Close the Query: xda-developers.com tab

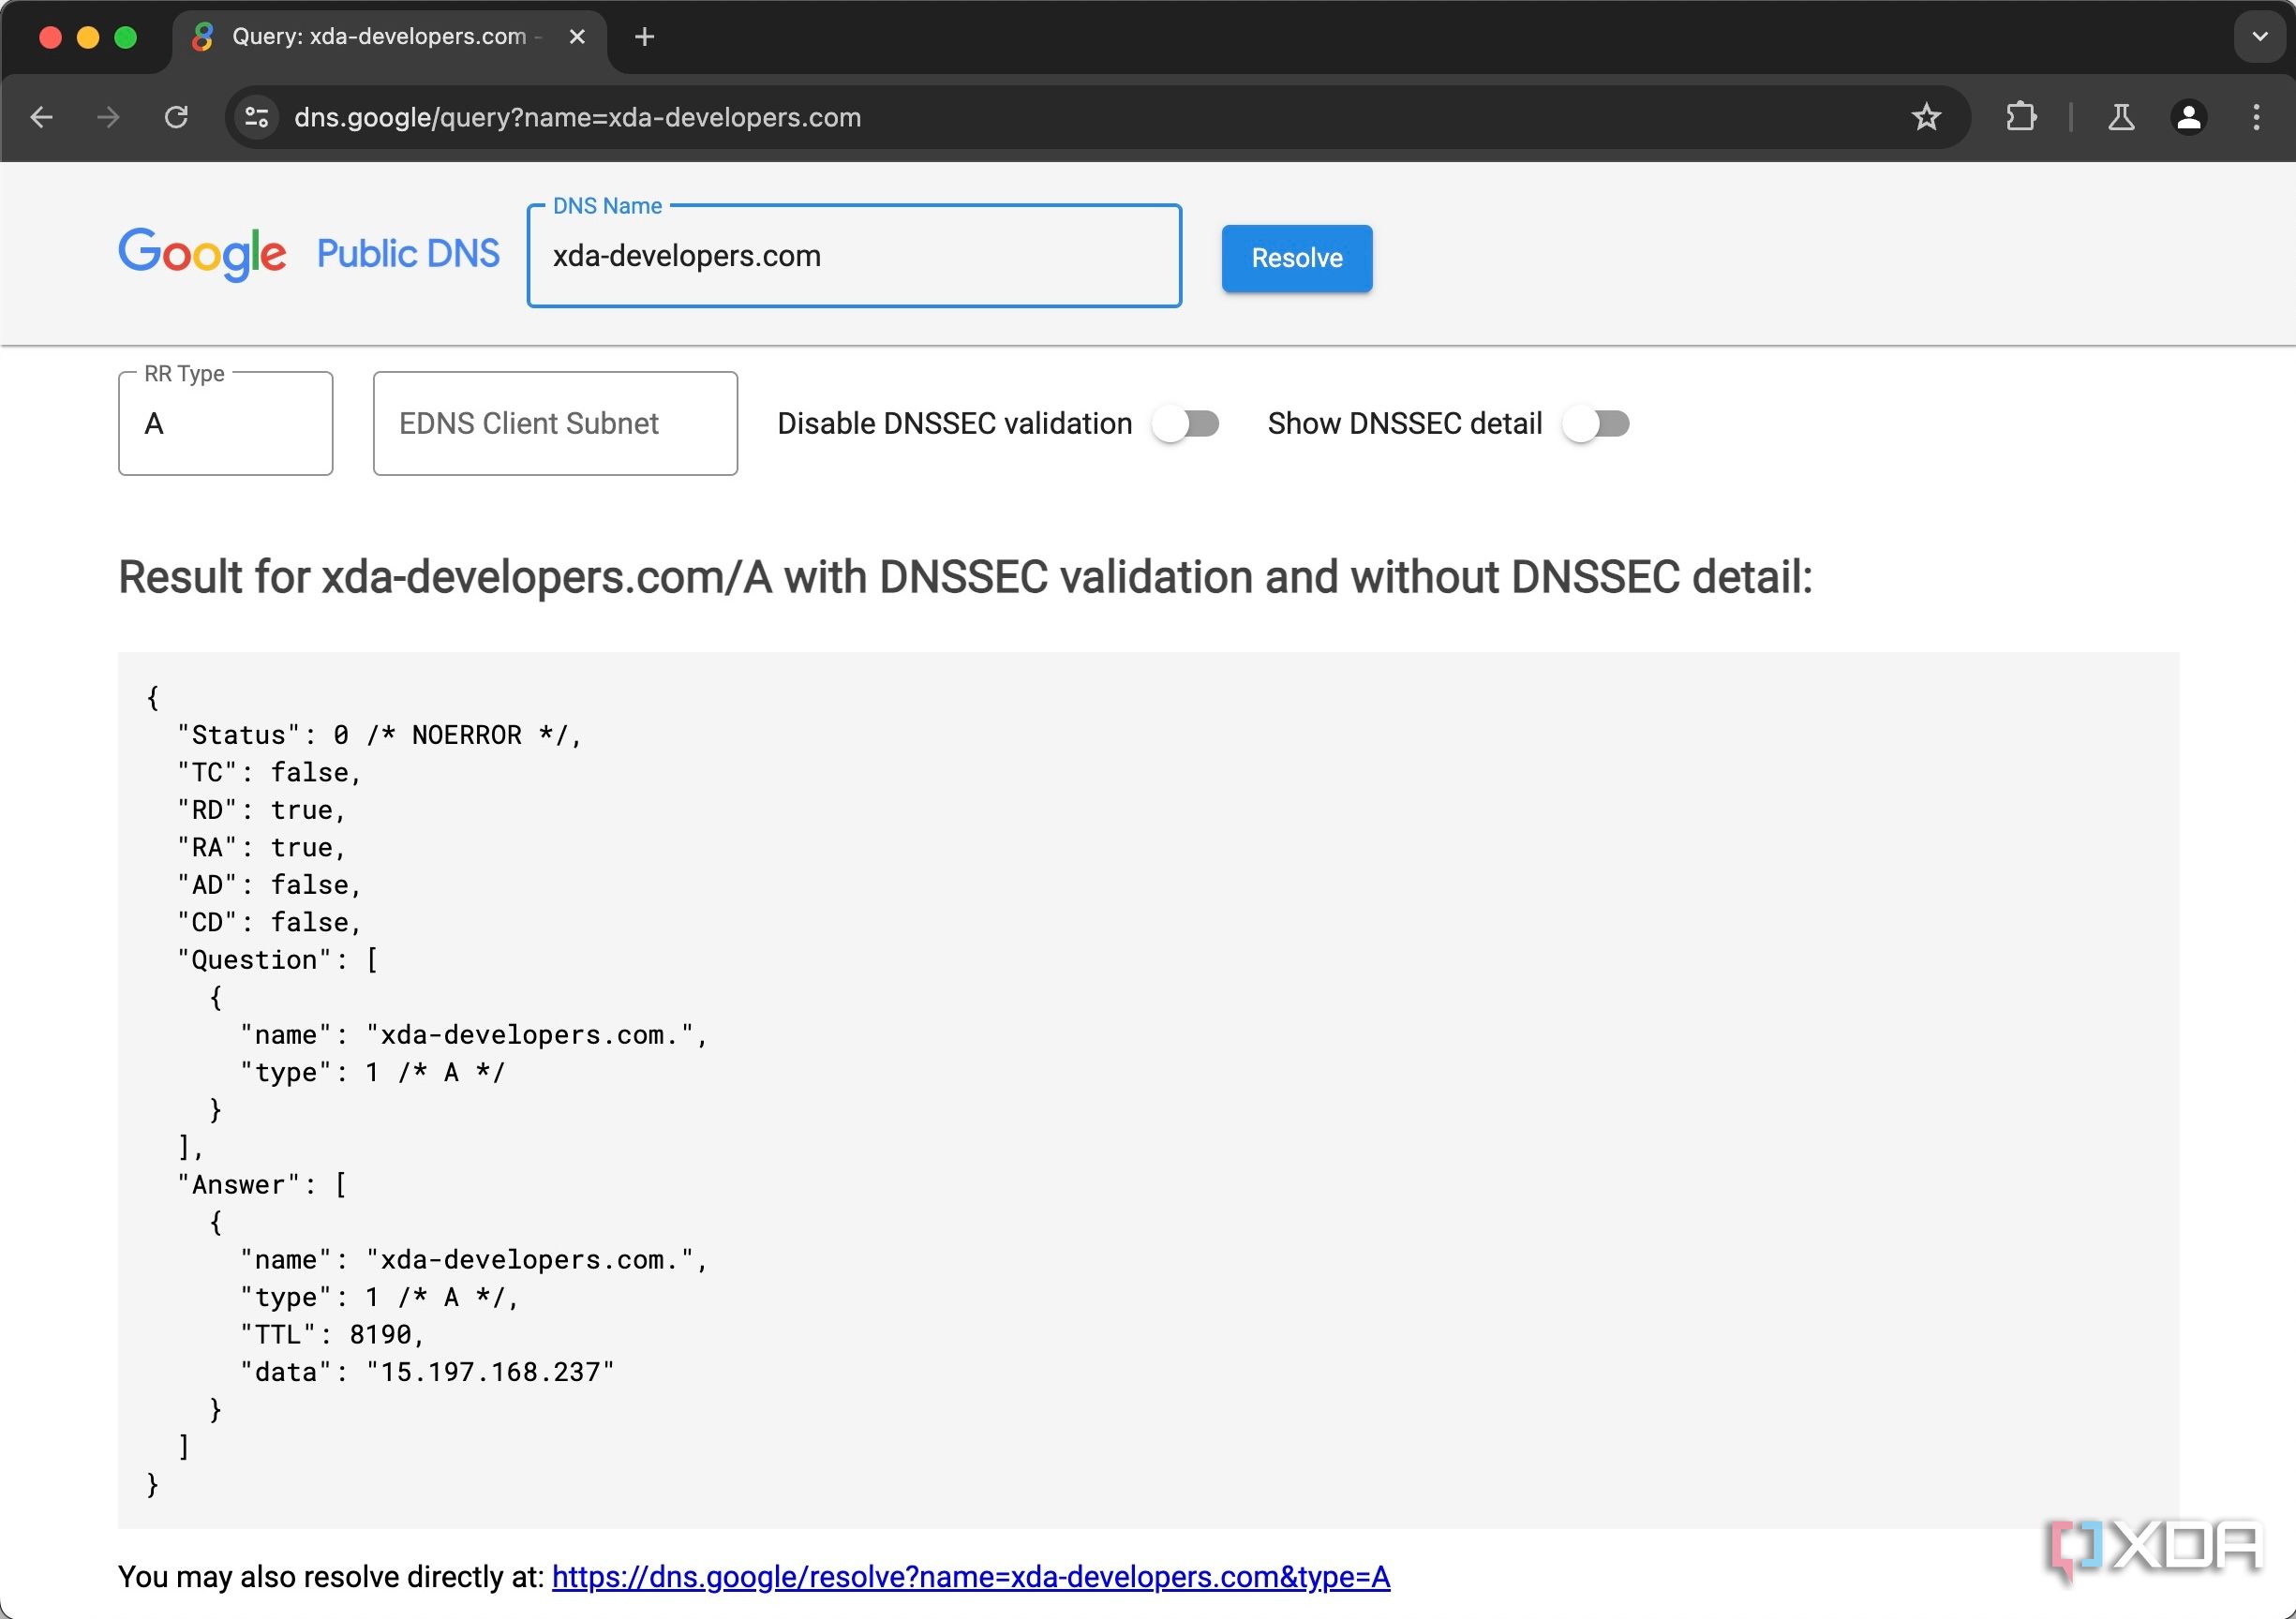coord(577,37)
